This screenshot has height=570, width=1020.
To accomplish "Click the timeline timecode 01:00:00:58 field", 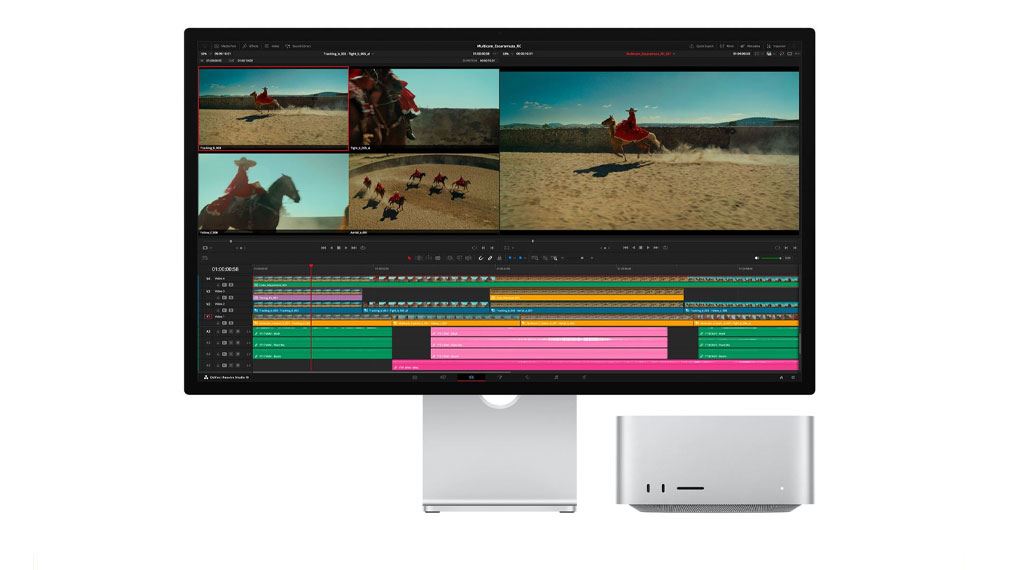I will tap(225, 269).
